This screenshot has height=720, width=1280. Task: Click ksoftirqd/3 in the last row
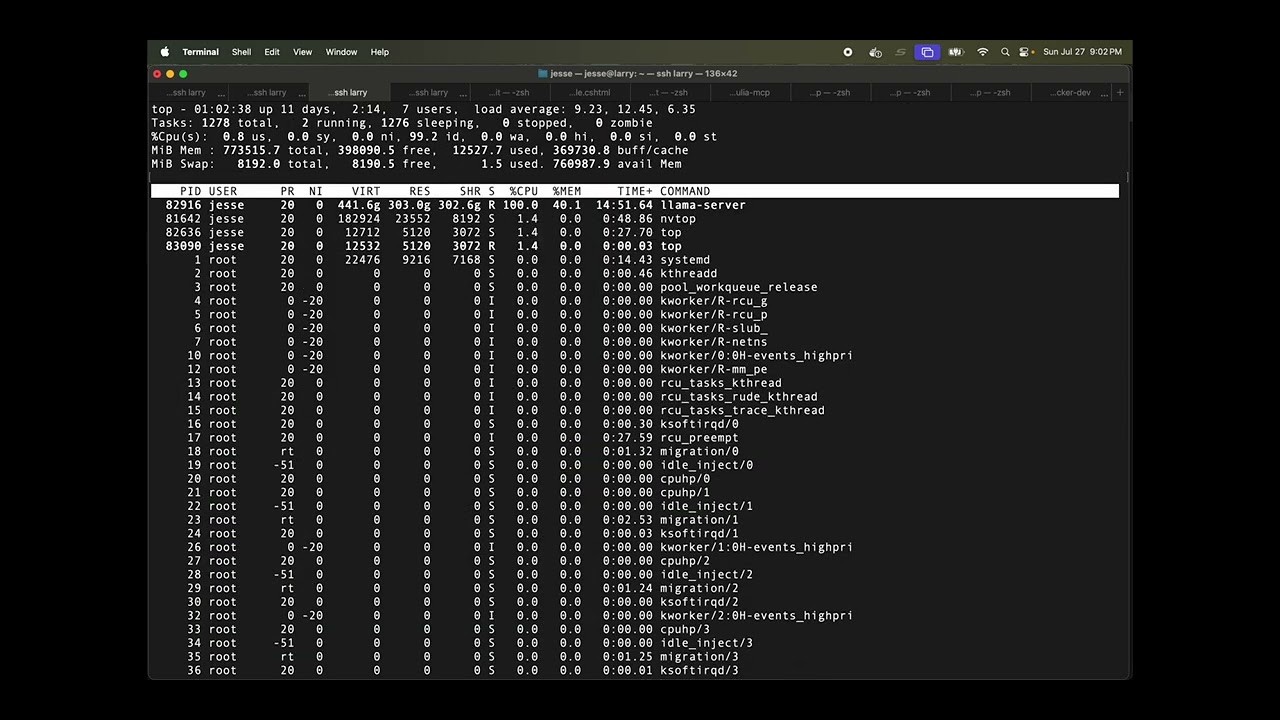pos(699,671)
